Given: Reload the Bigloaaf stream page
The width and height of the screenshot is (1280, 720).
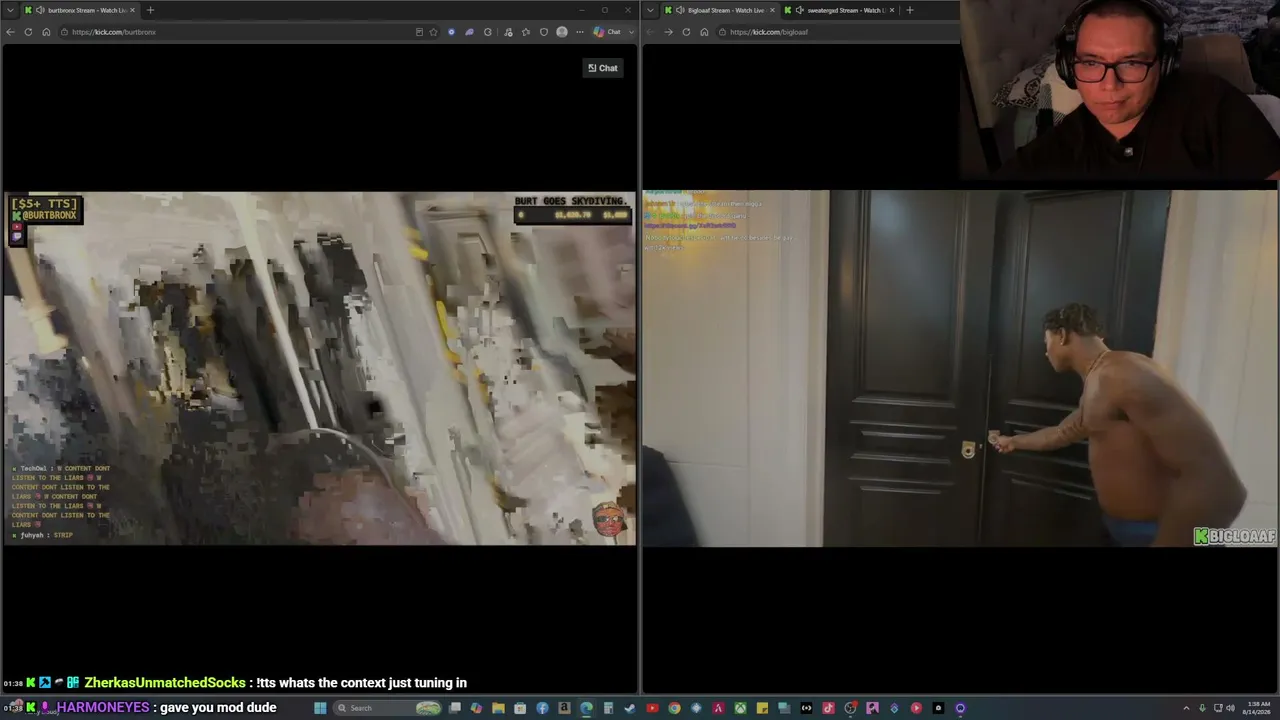Looking at the screenshot, I should 686,32.
